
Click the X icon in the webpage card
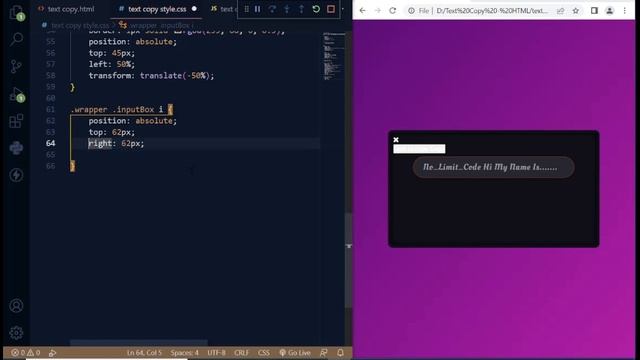click(x=396, y=140)
